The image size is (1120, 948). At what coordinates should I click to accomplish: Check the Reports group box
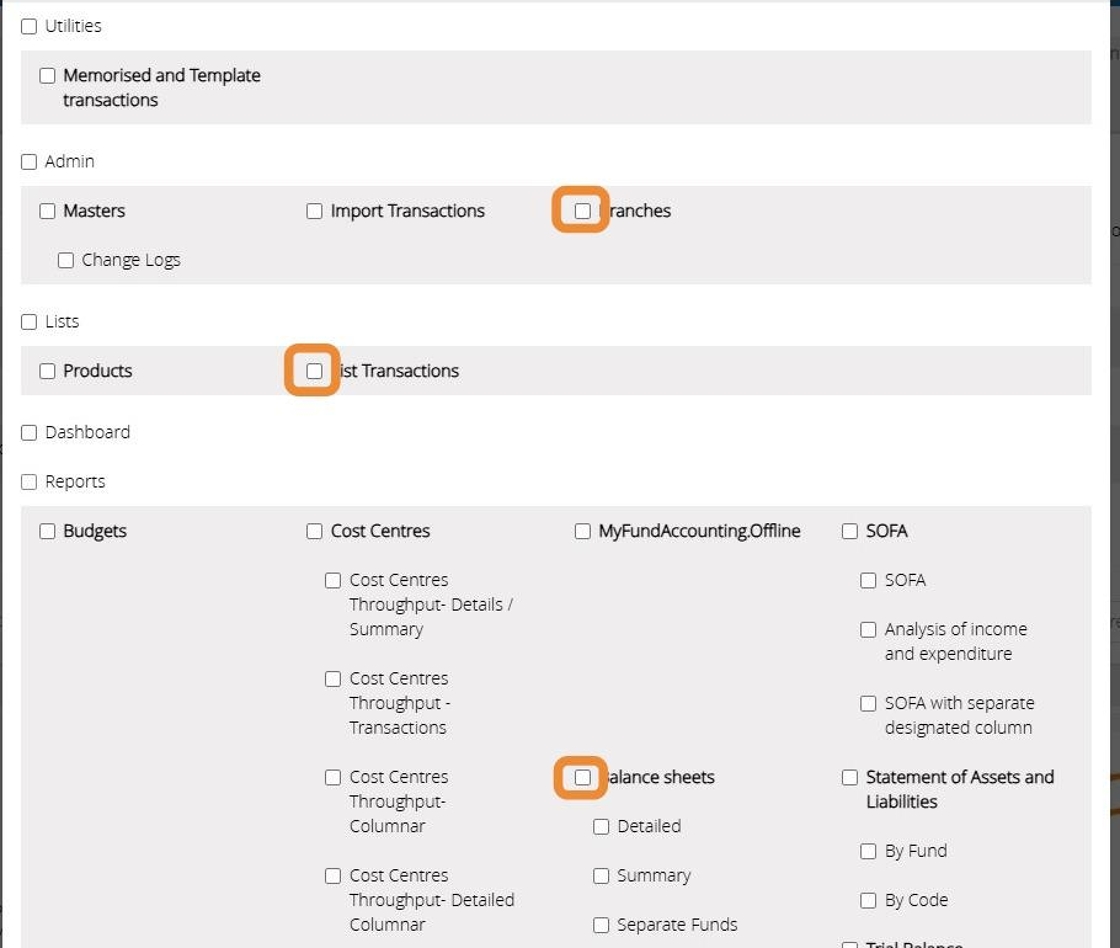[29, 482]
